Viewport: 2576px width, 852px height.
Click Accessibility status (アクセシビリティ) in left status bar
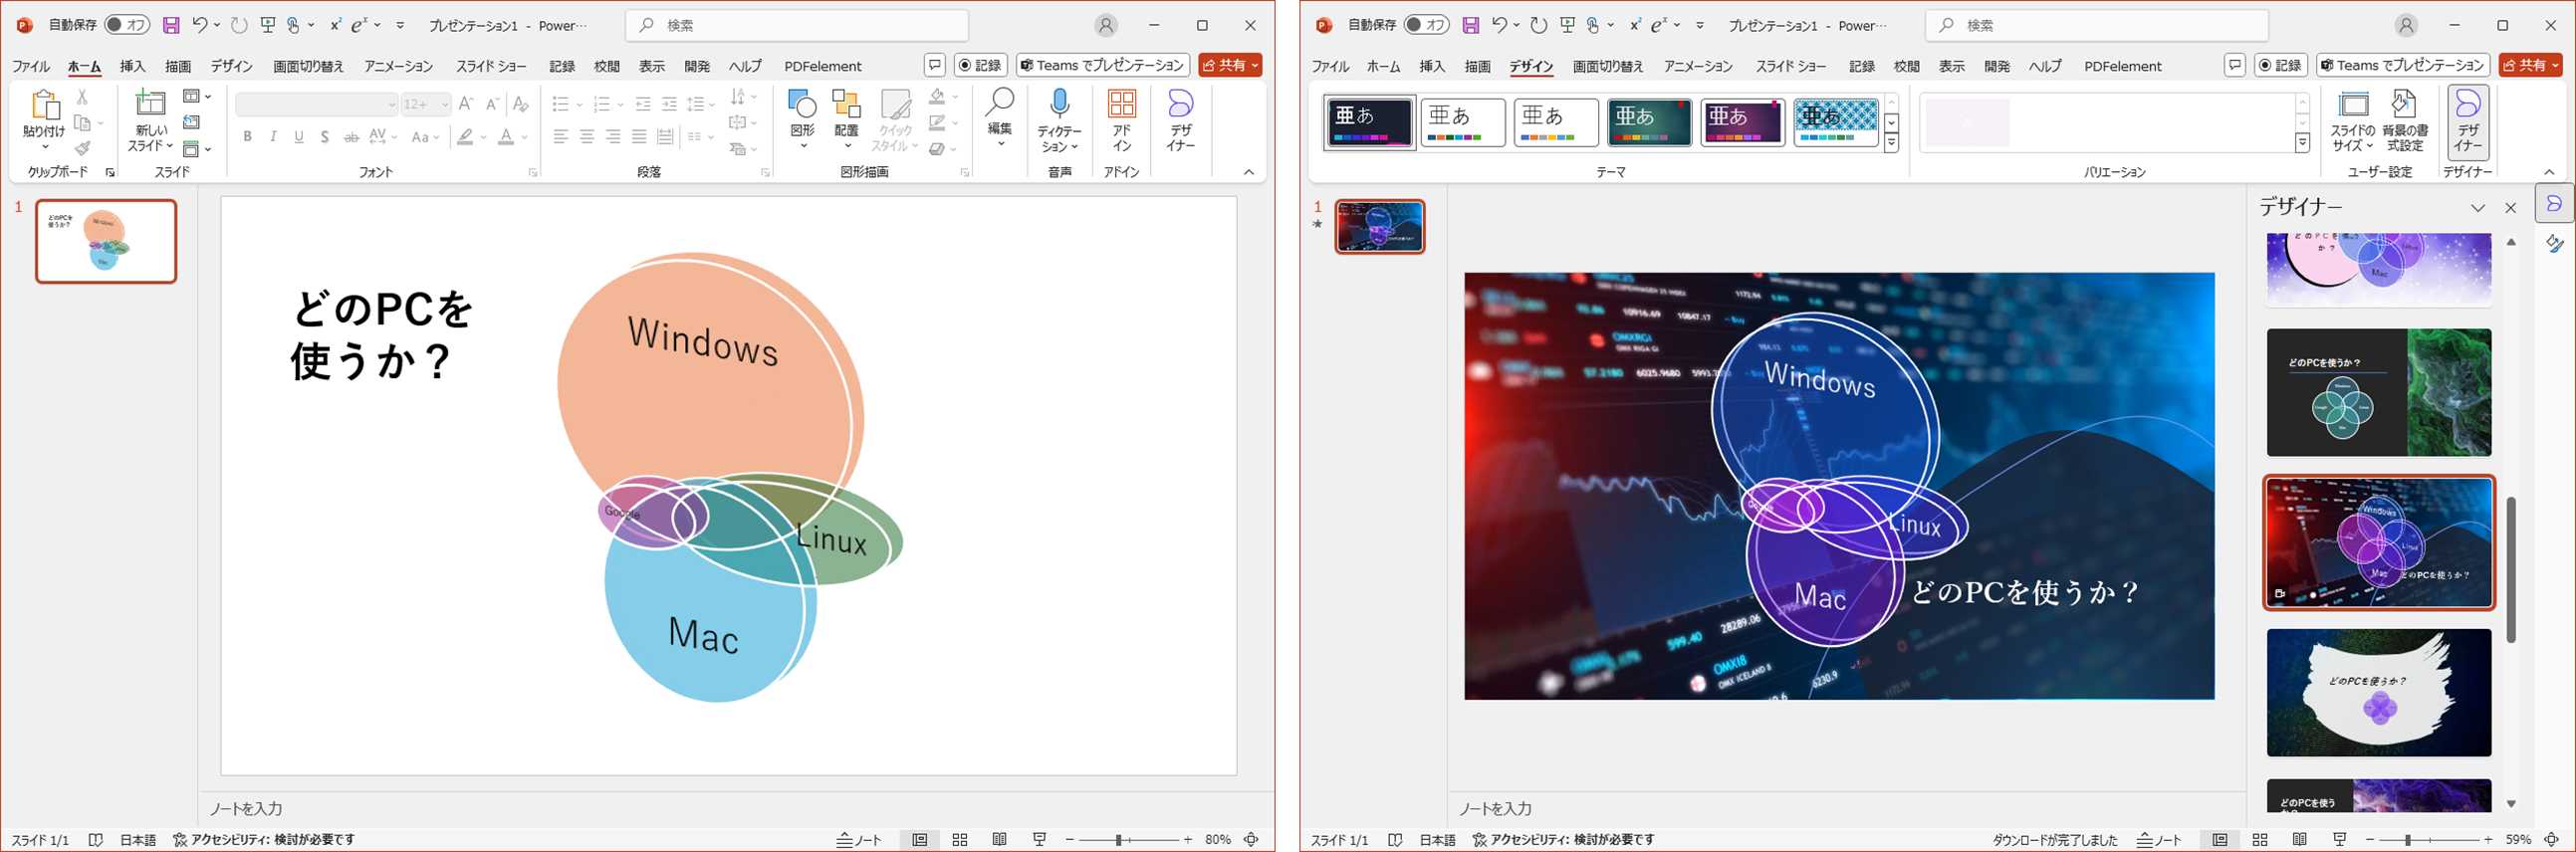pyautogui.click(x=264, y=840)
